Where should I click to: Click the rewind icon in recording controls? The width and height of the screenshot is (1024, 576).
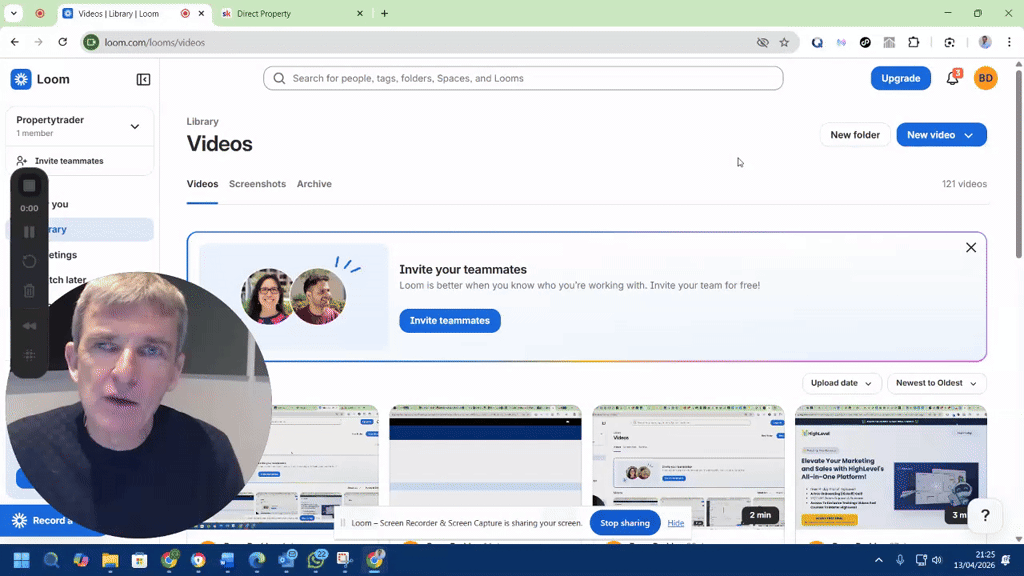(29, 326)
